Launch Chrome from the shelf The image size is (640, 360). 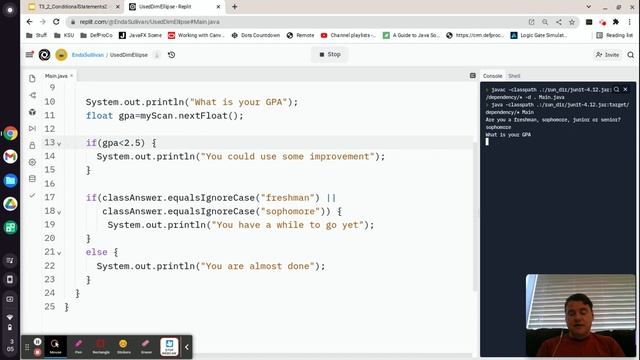click(x=10, y=133)
